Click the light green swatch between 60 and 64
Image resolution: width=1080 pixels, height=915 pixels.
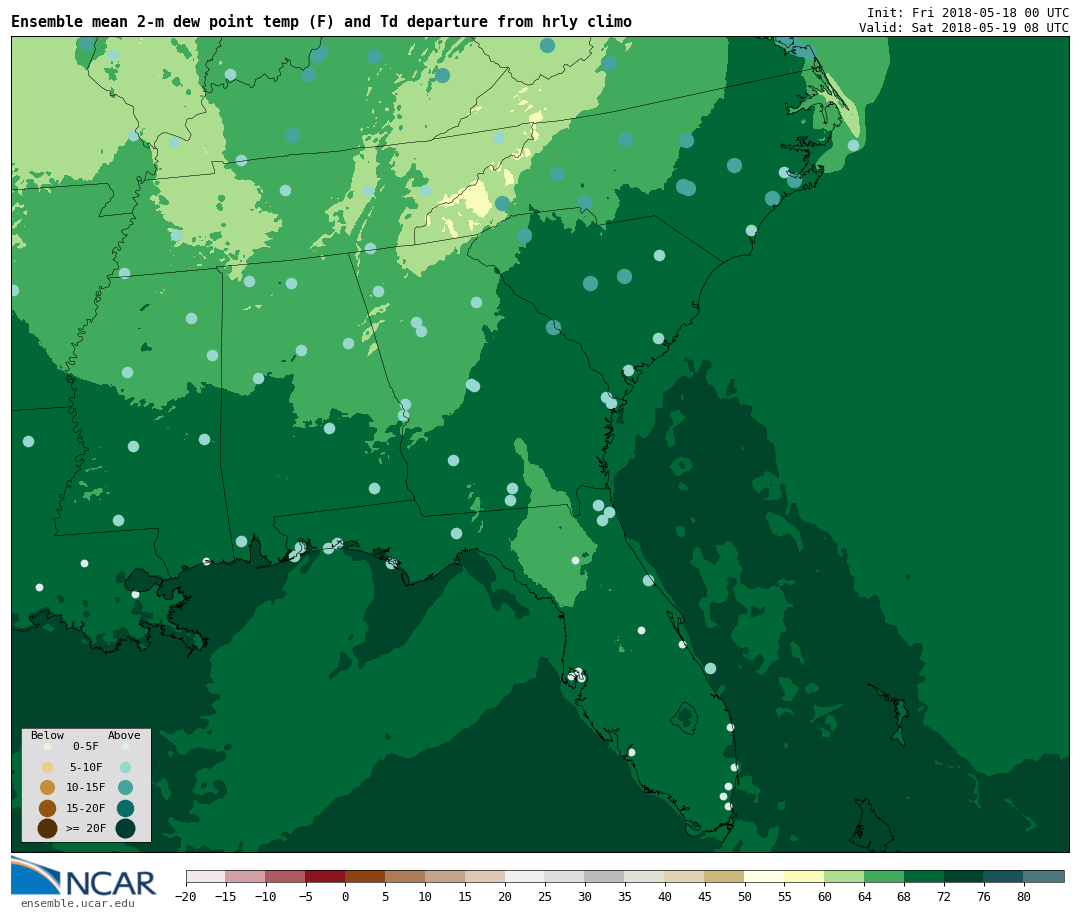[x=844, y=876]
